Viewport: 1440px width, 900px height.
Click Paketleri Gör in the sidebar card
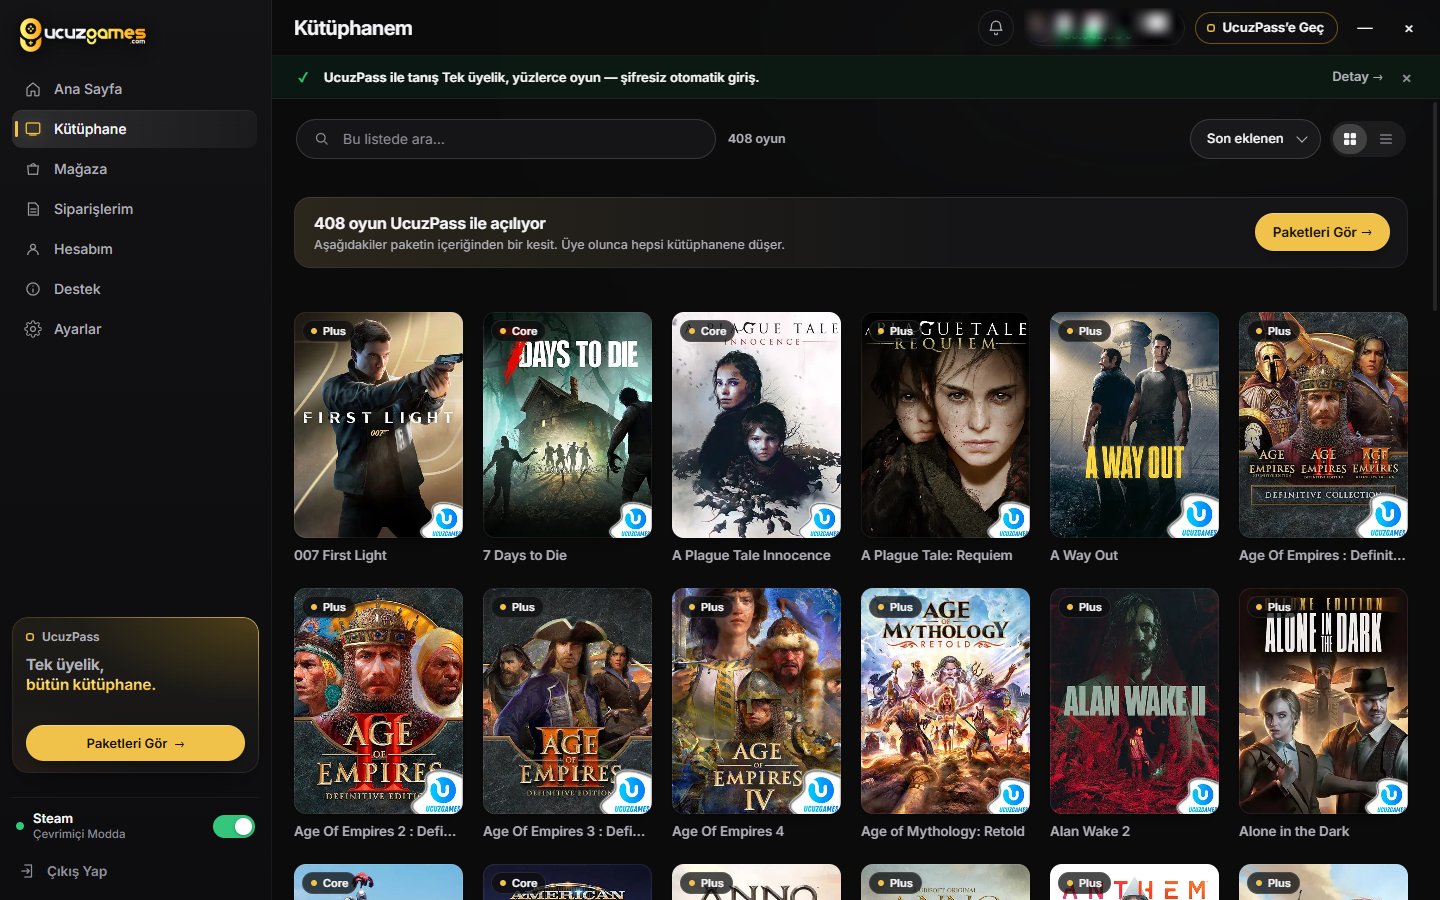(x=135, y=743)
